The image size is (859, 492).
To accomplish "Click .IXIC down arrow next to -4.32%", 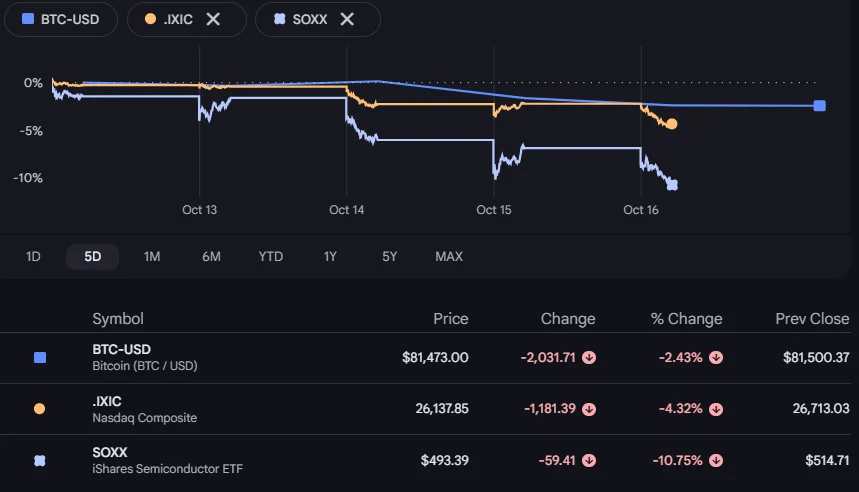I will pyautogui.click(x=715, y=409).
